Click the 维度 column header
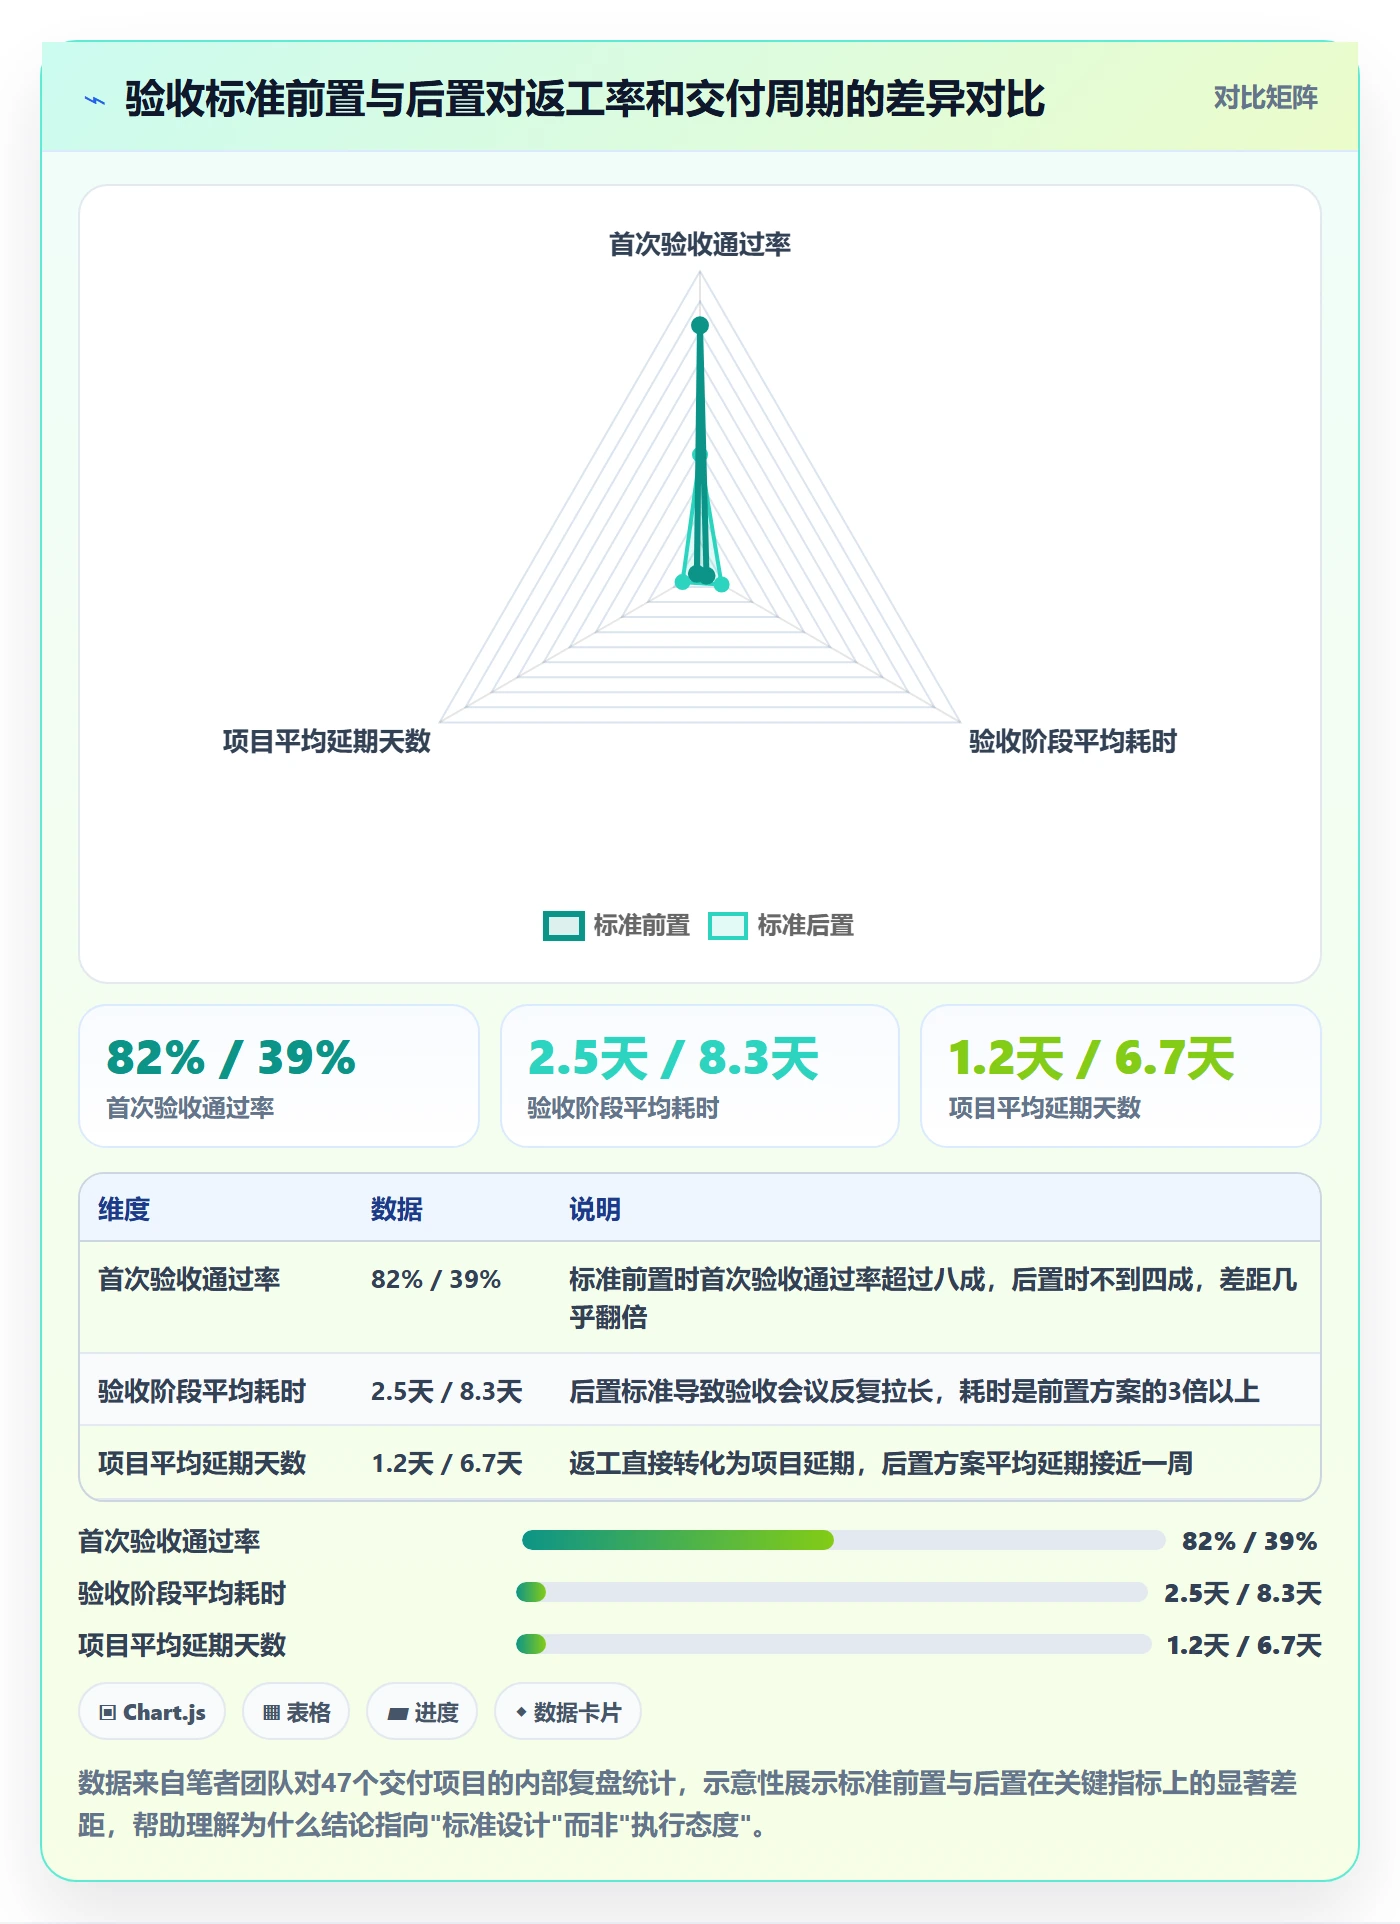Image resolution: width=1400 pixels, height=1924 pixels. pos(124,1209)
